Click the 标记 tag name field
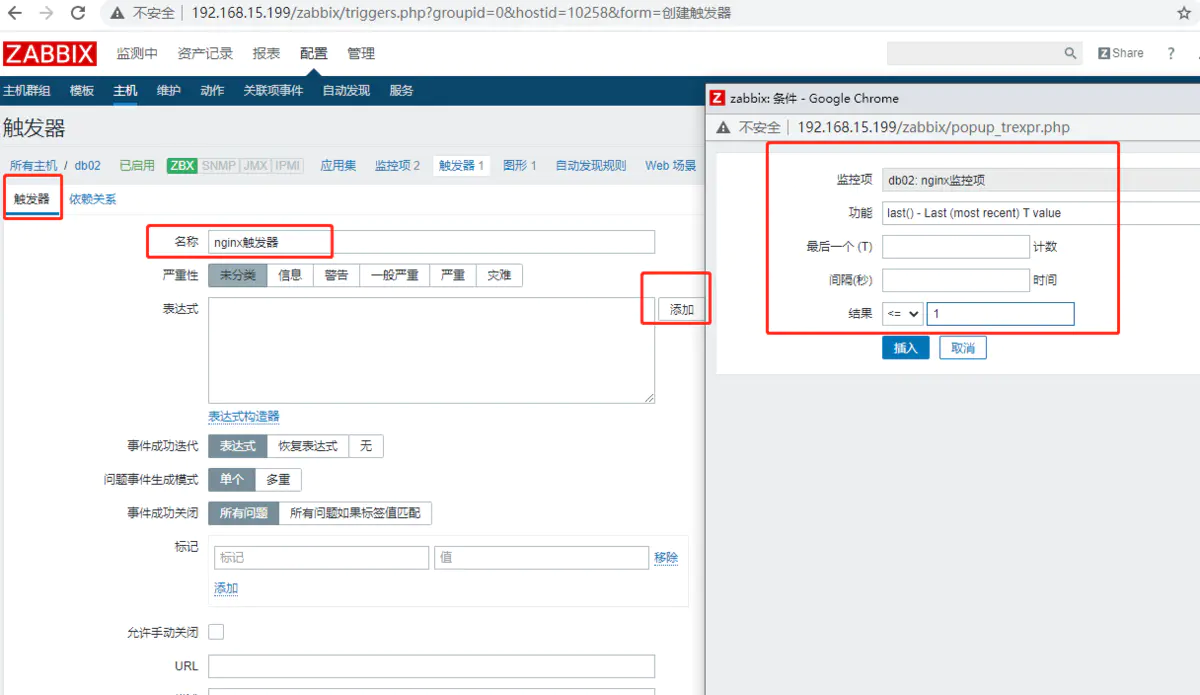 pos(321,558)
